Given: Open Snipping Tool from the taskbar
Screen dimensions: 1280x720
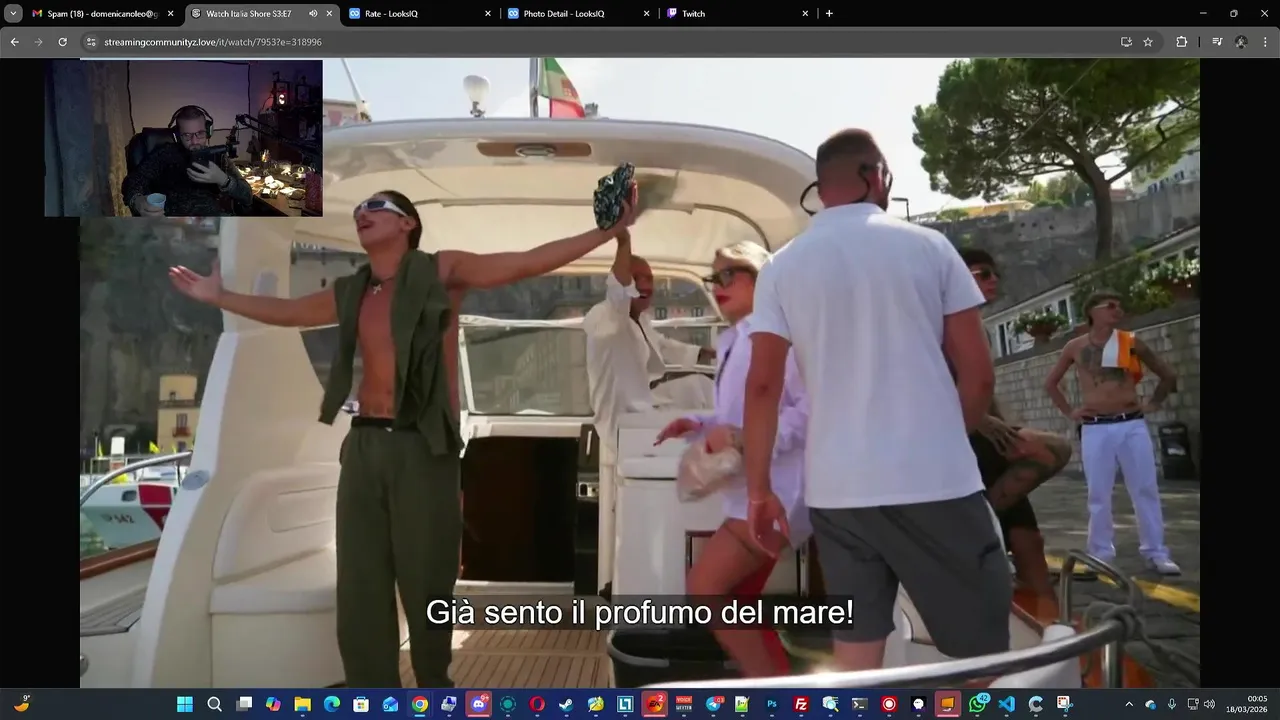Looking at the screenshot, I should pyautogui.click(x=1064, y=704).
